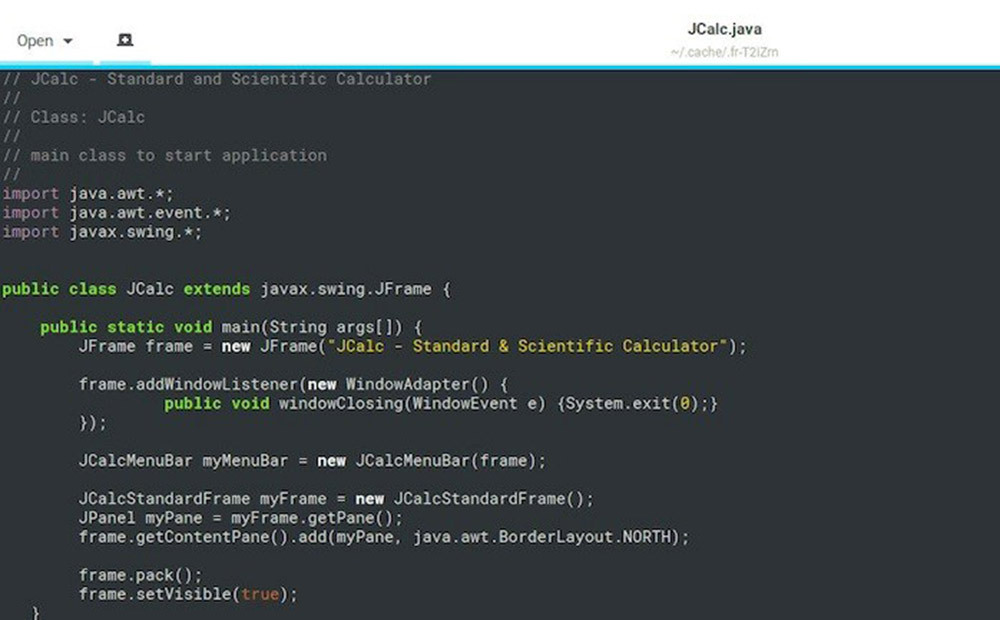Viewport: 1000px width, 620px height.
Task: Click the 'frame.pack();' statement
Action: 140,575
